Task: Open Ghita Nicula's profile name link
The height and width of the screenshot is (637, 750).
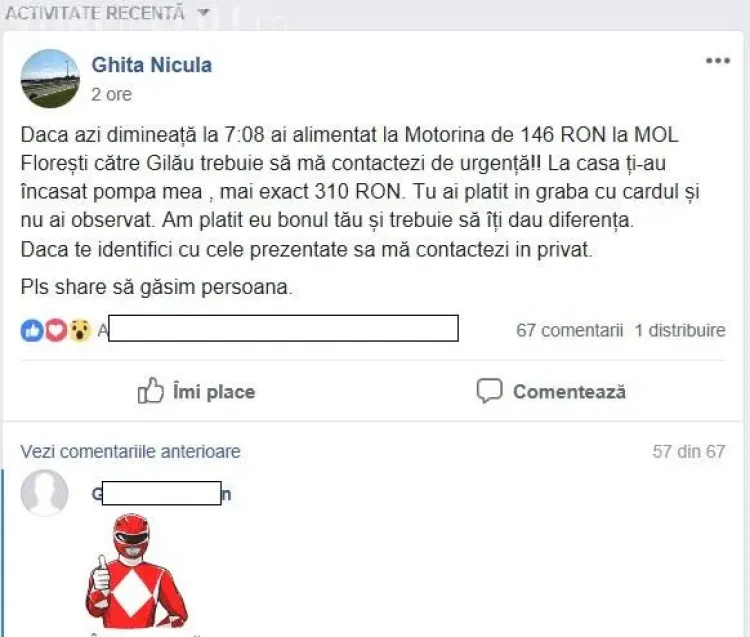Action: click(152, 65)
